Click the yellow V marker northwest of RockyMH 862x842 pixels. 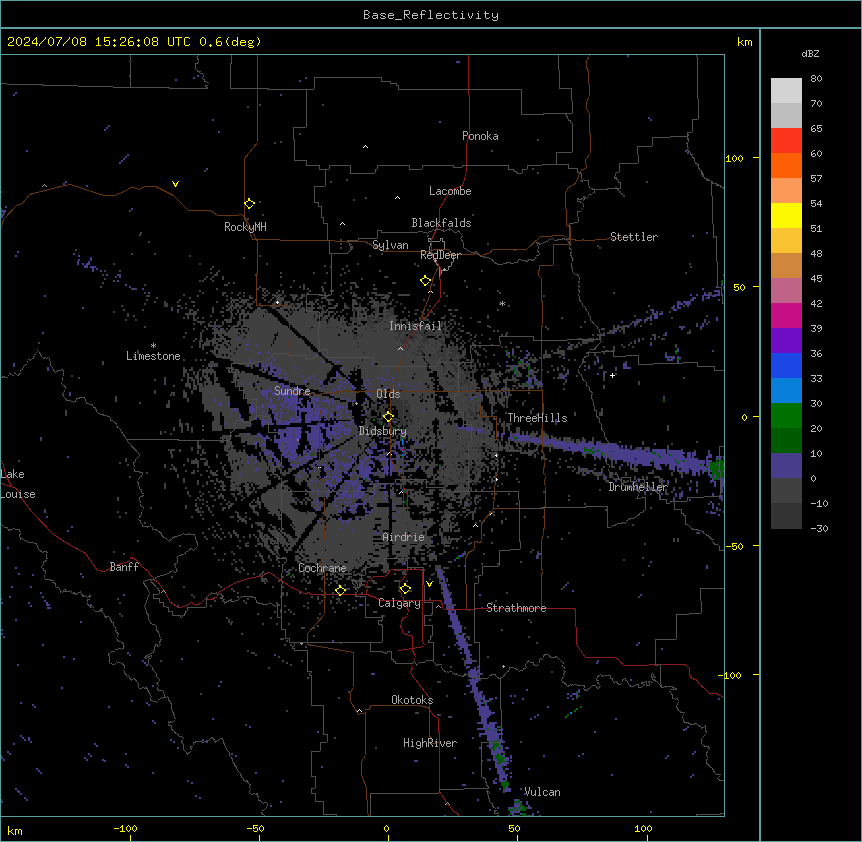[x=175, y=184]
